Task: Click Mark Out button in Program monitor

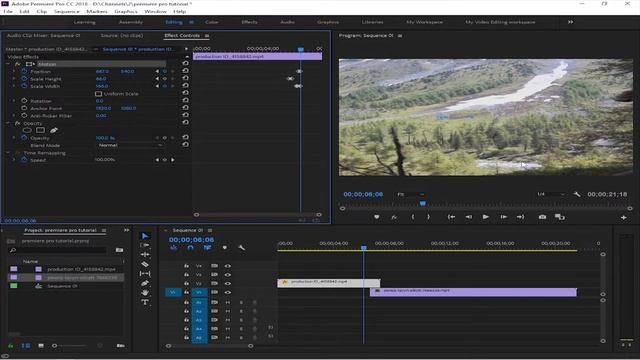Action: [428, 217]
